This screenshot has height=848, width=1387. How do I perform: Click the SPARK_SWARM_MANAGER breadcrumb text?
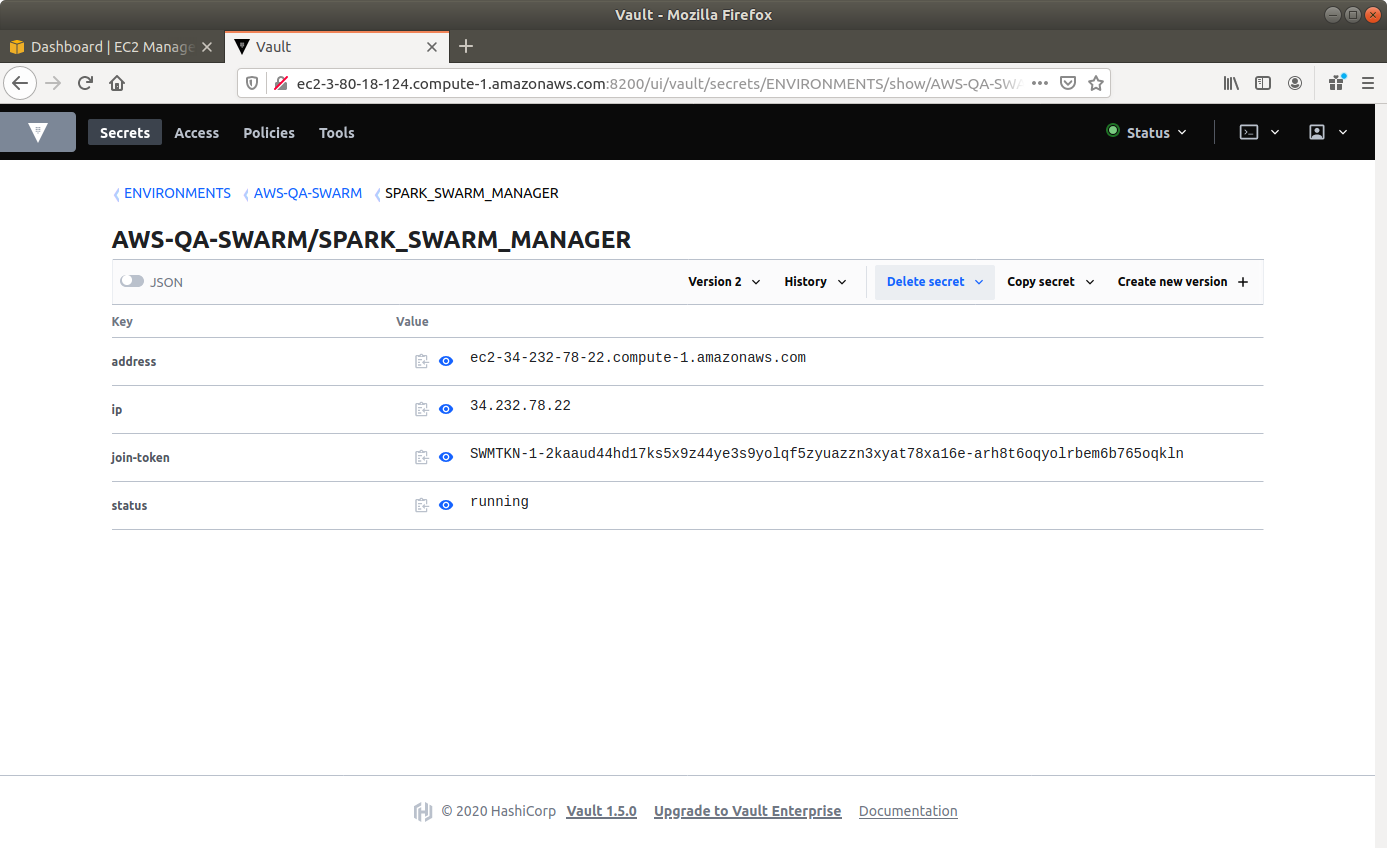click(472, 193)
